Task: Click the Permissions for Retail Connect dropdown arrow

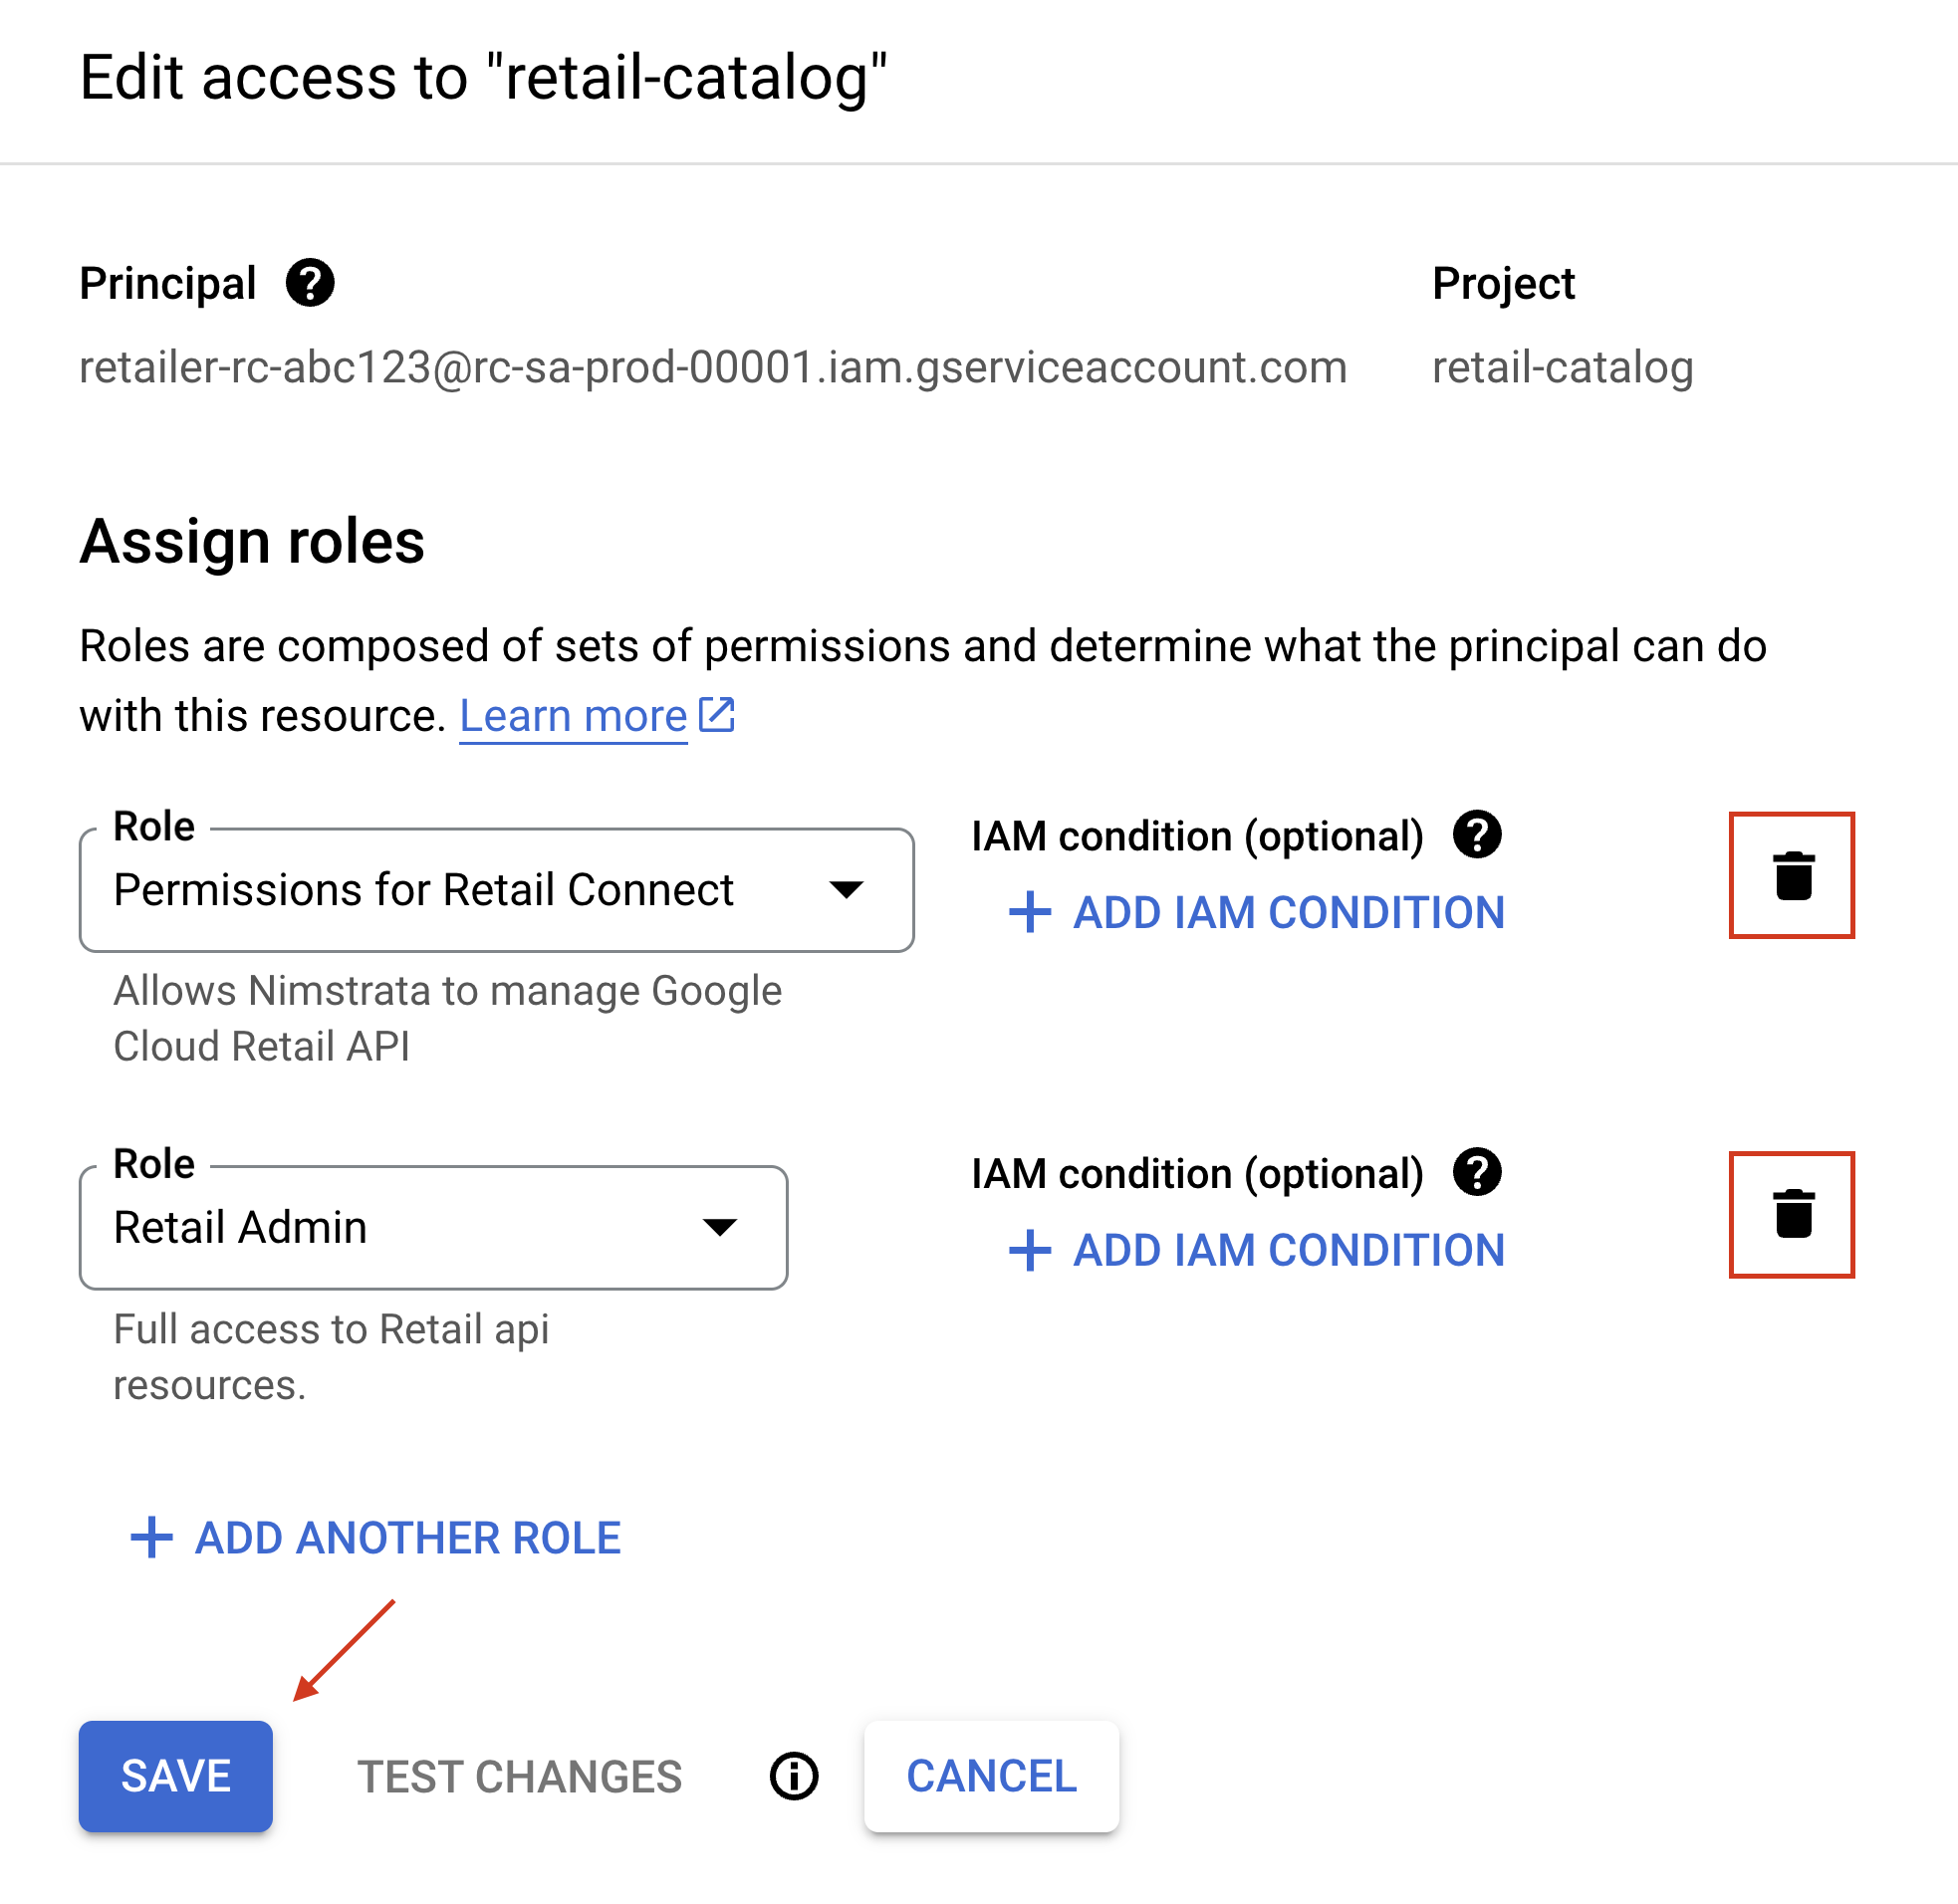Action: 846,889
